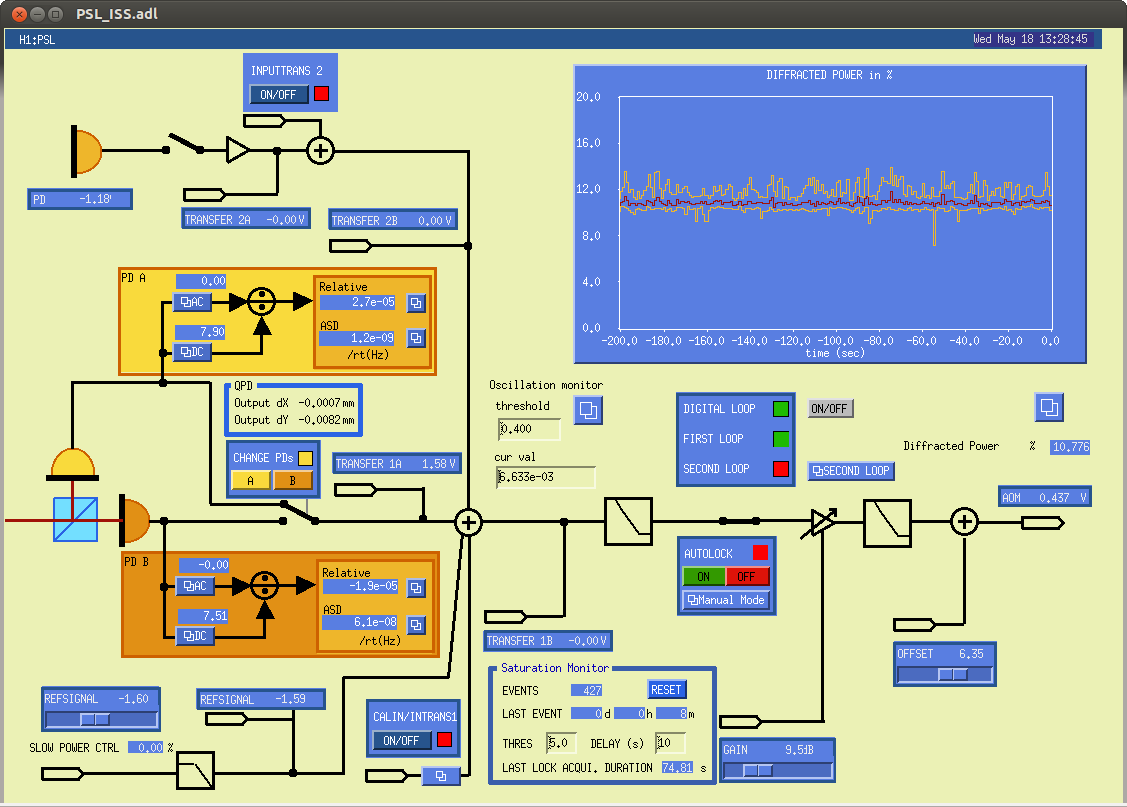1127x807 pixels.
Task: Click the TRANSFER 1A value 1.58 V
Action: 439,464
